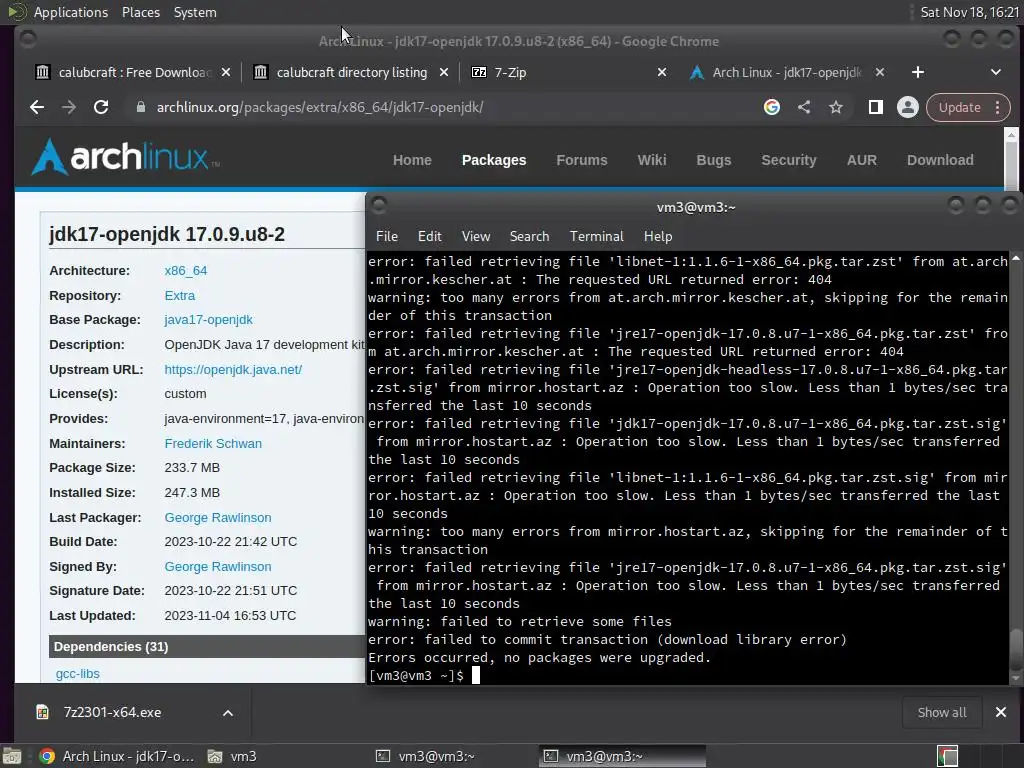Close Arch Linux jdk17-openjdk tab
1024x768 pixels.
coord(880,72)
